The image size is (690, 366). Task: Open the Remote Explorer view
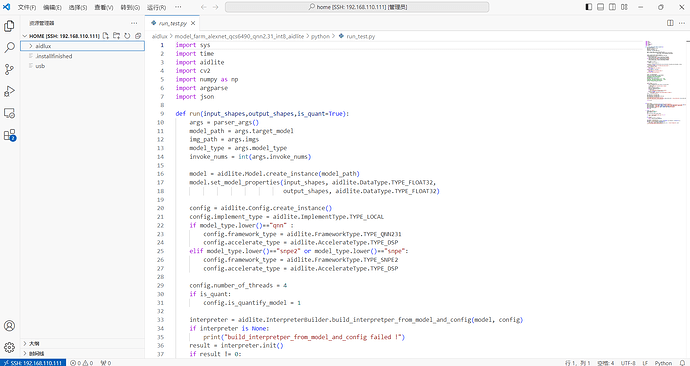(9, 113)
